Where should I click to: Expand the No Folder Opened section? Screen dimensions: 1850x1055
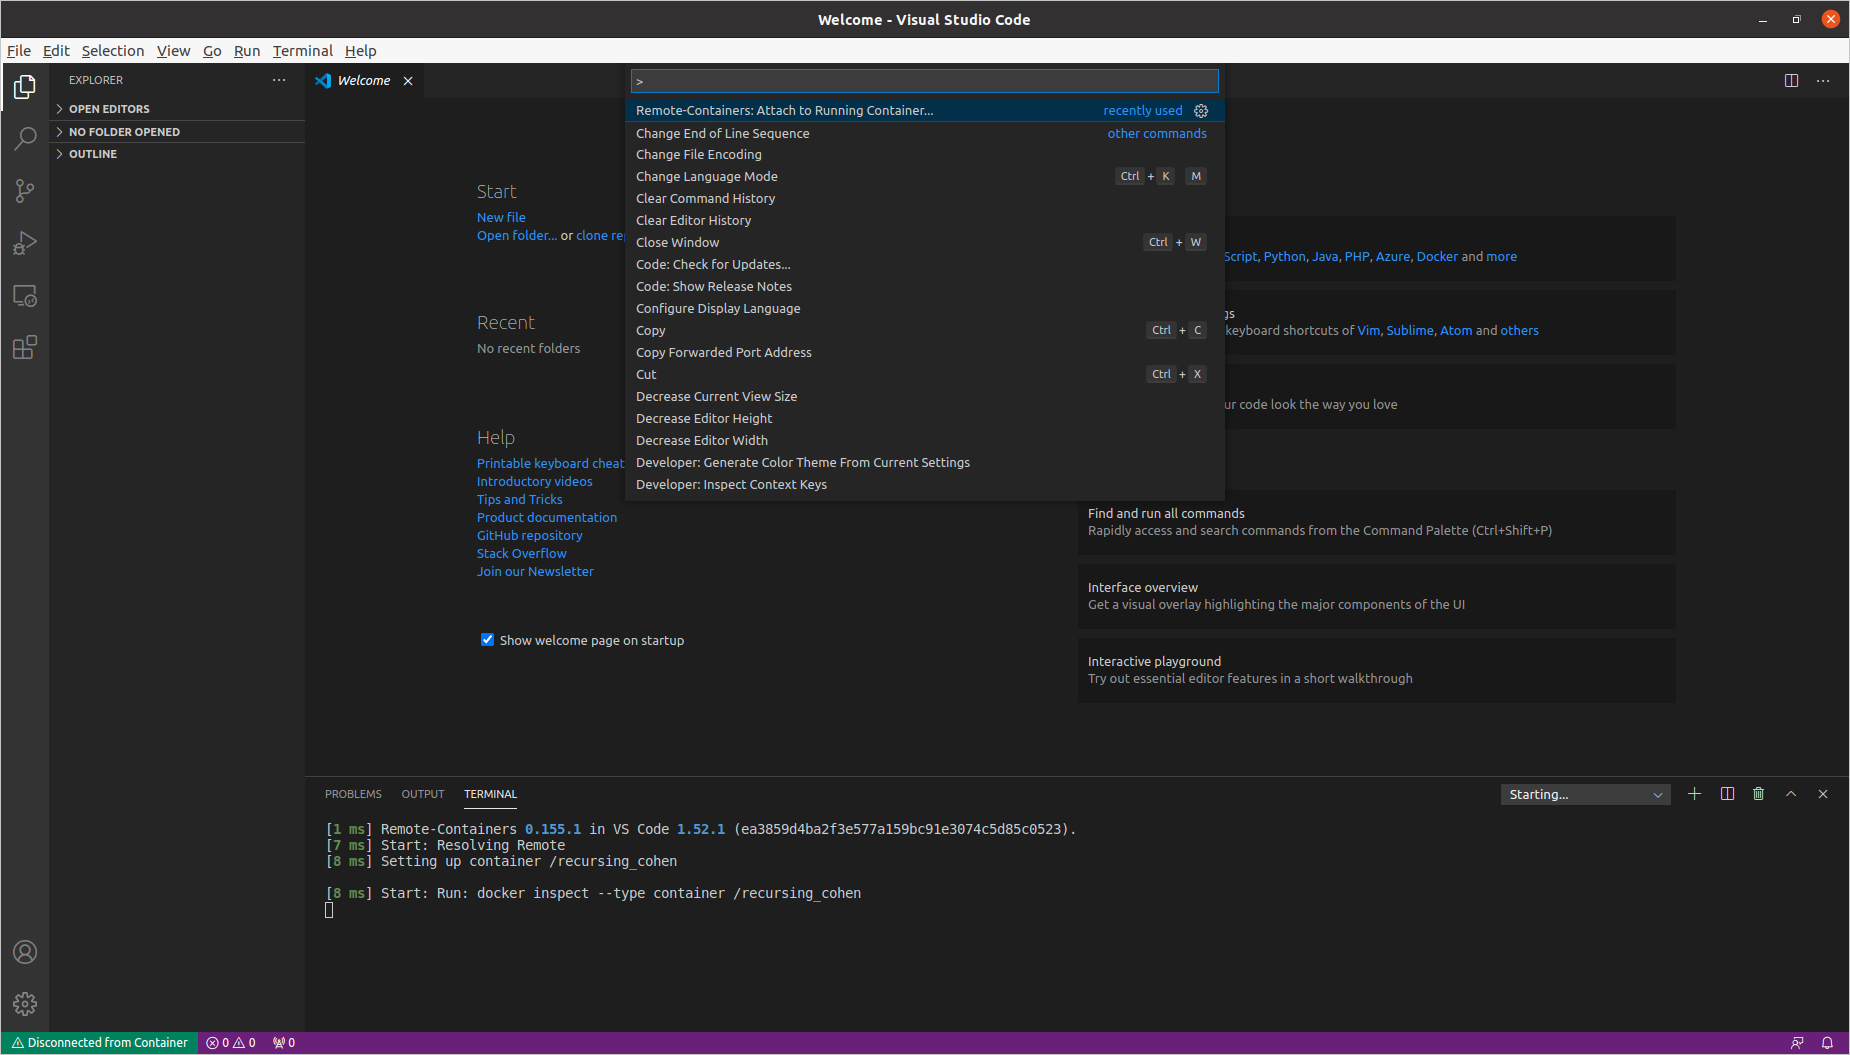(177, 132)
